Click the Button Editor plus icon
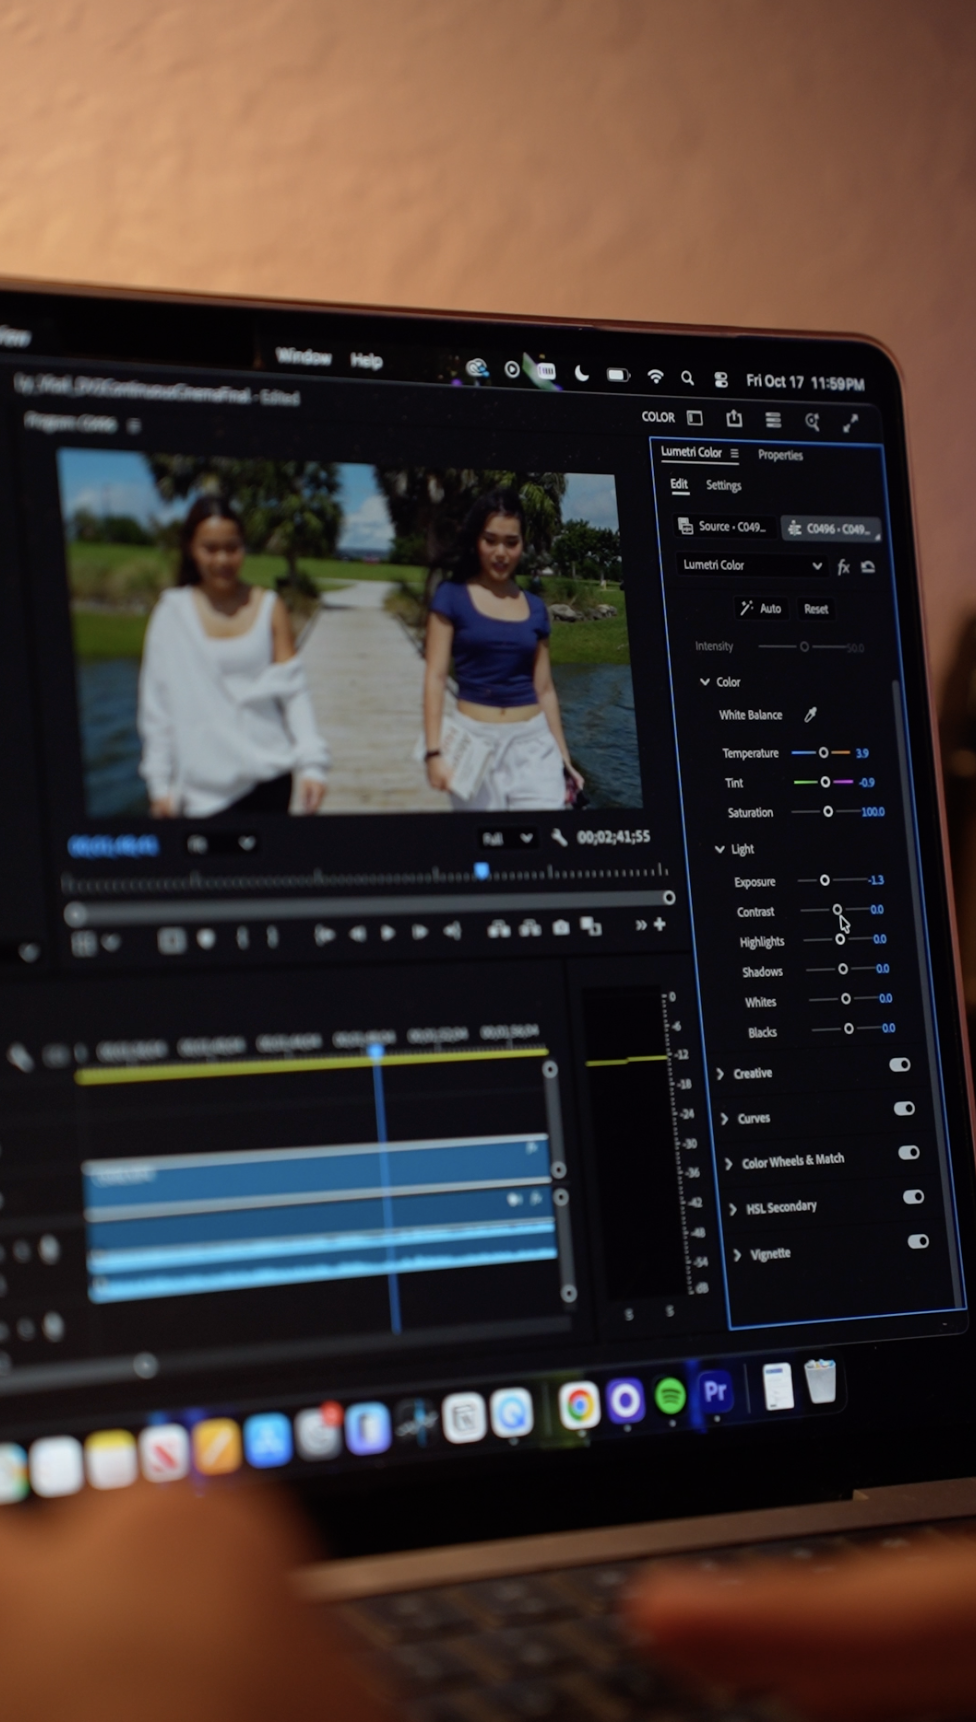This screenshot has width=976, height=1722. click(x=660, y=924)
